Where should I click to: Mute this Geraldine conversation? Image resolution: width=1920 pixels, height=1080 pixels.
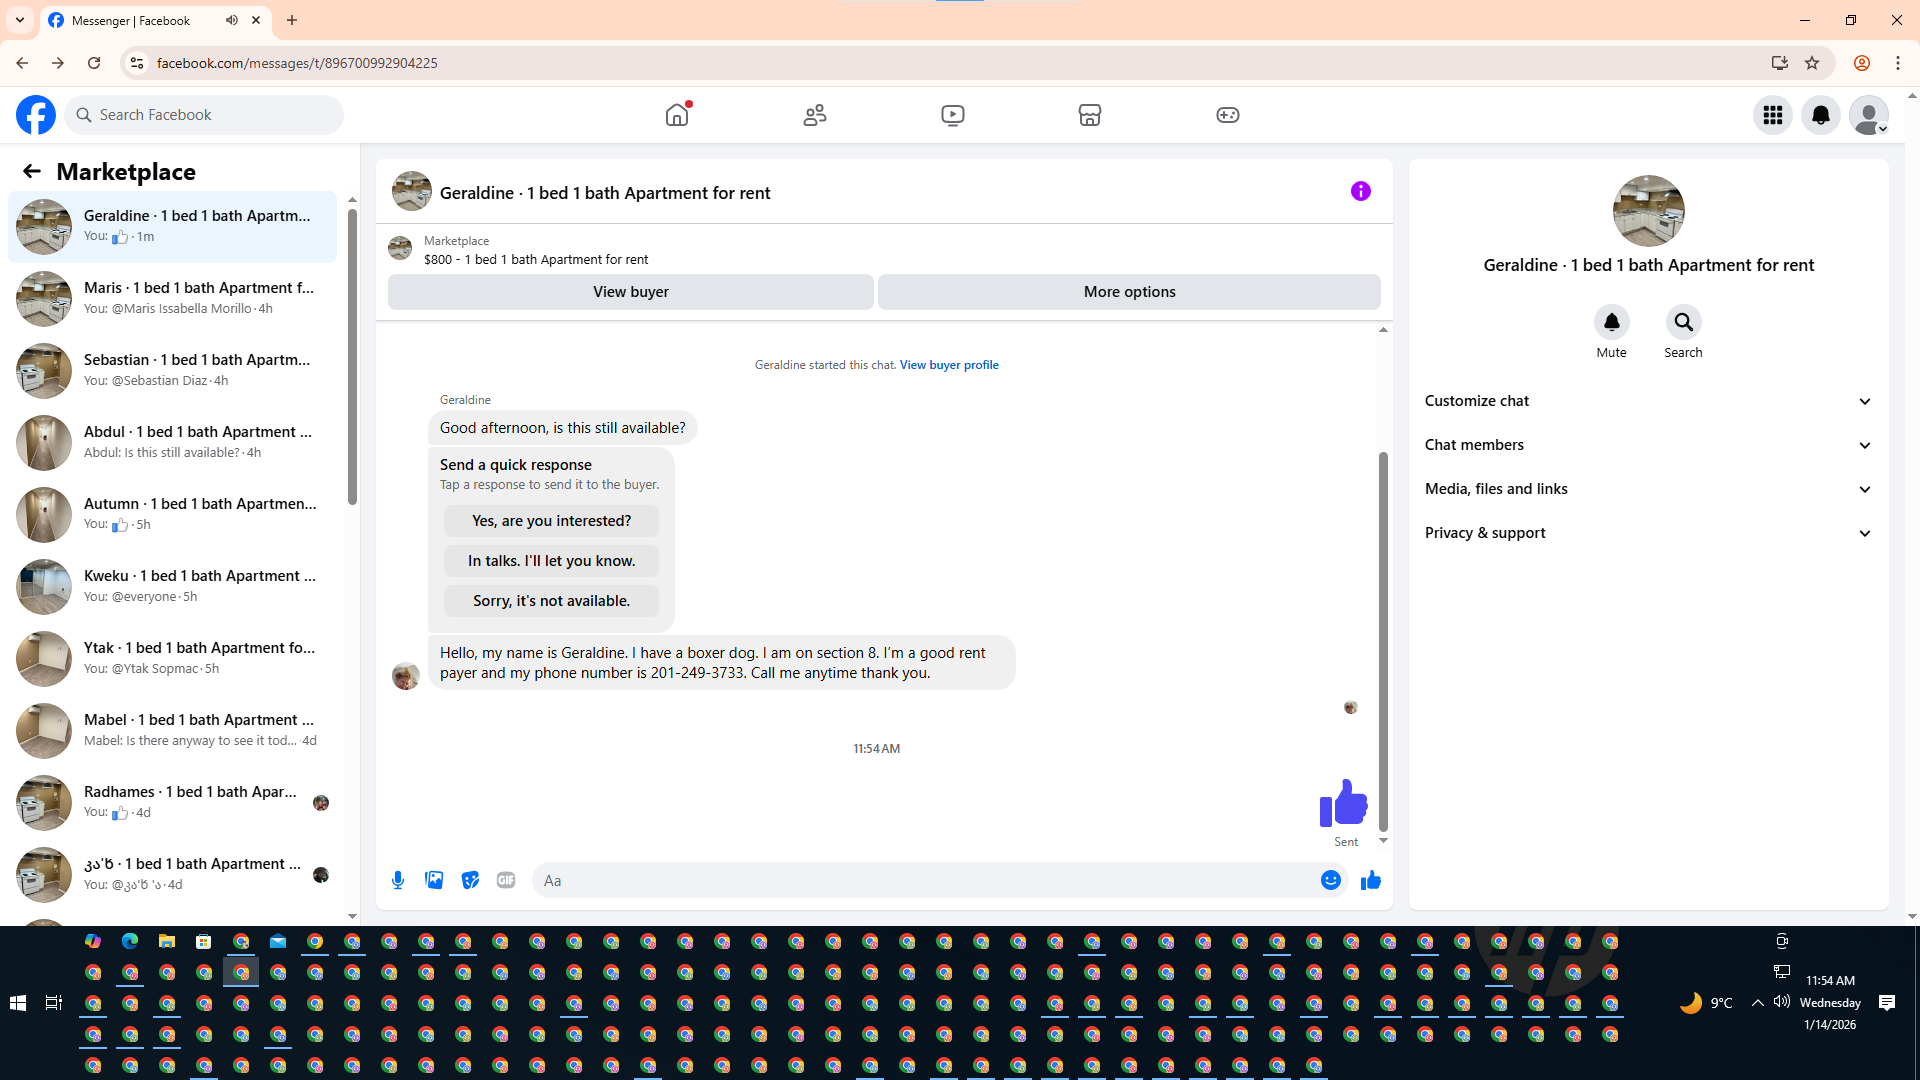click(x=1611, y=322)
